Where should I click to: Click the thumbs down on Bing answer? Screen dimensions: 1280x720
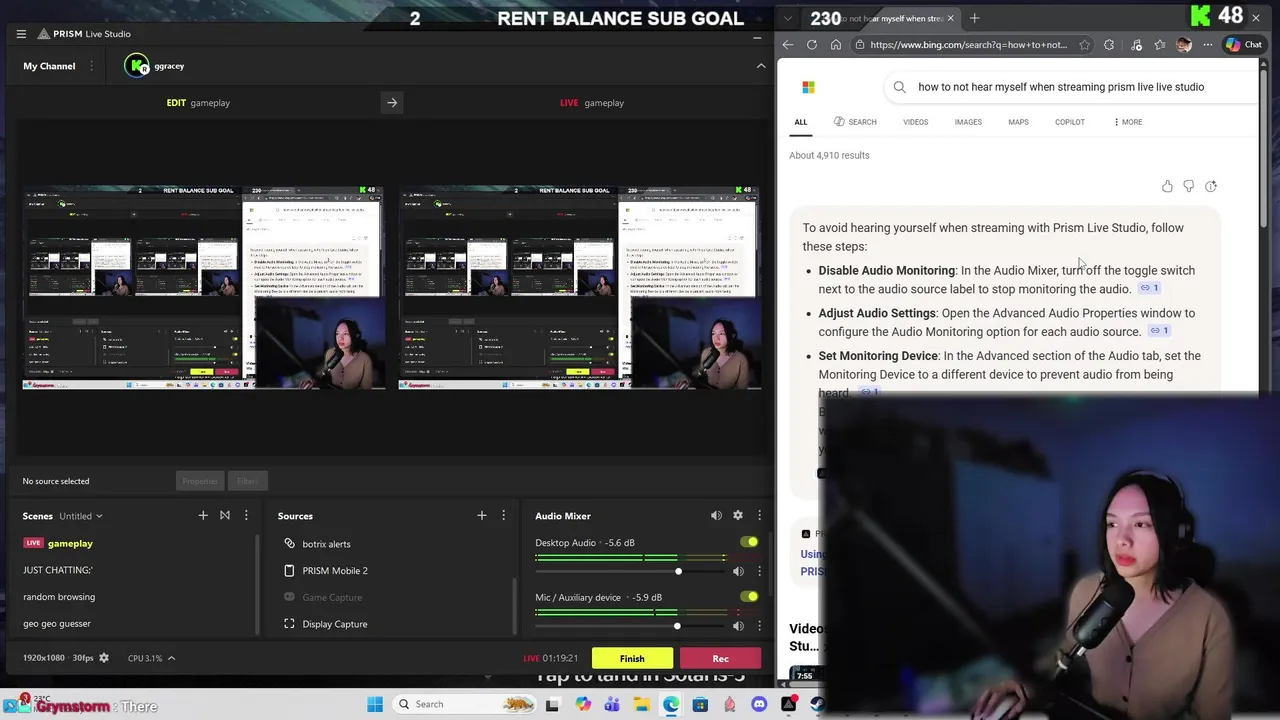point(1189,186)
